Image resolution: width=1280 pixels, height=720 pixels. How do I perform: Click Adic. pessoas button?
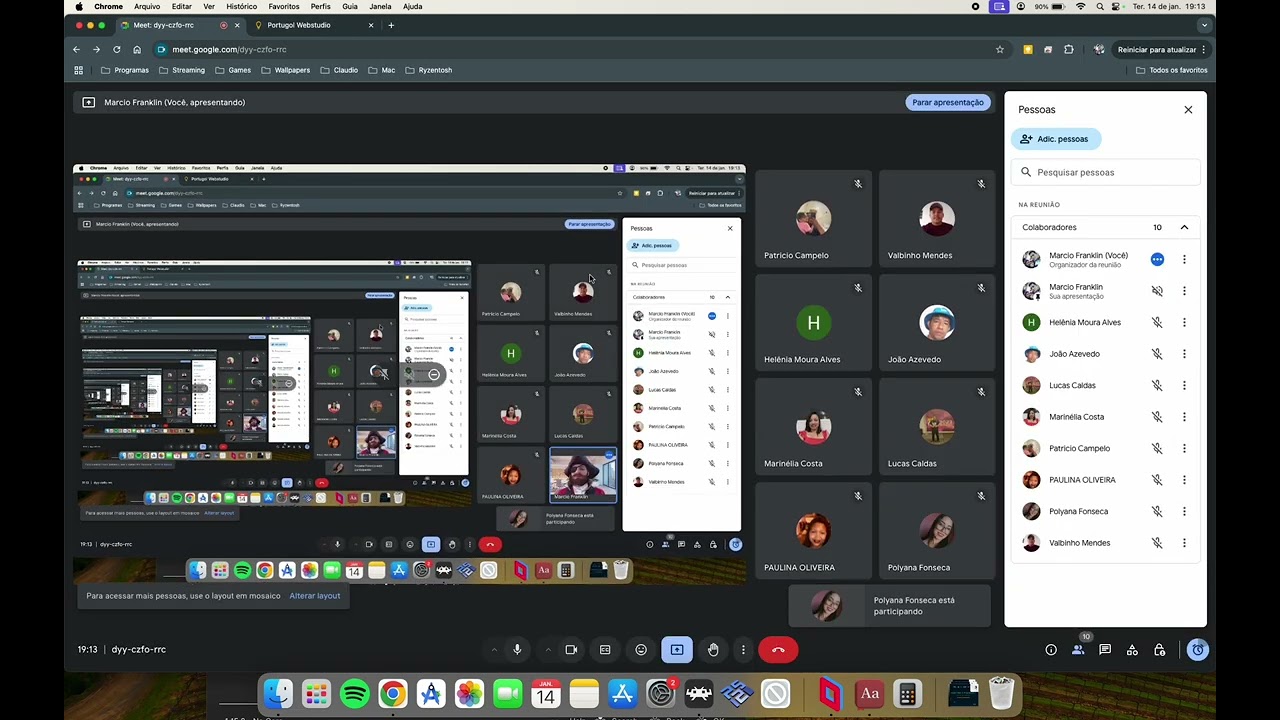(x=1056, y=139)
